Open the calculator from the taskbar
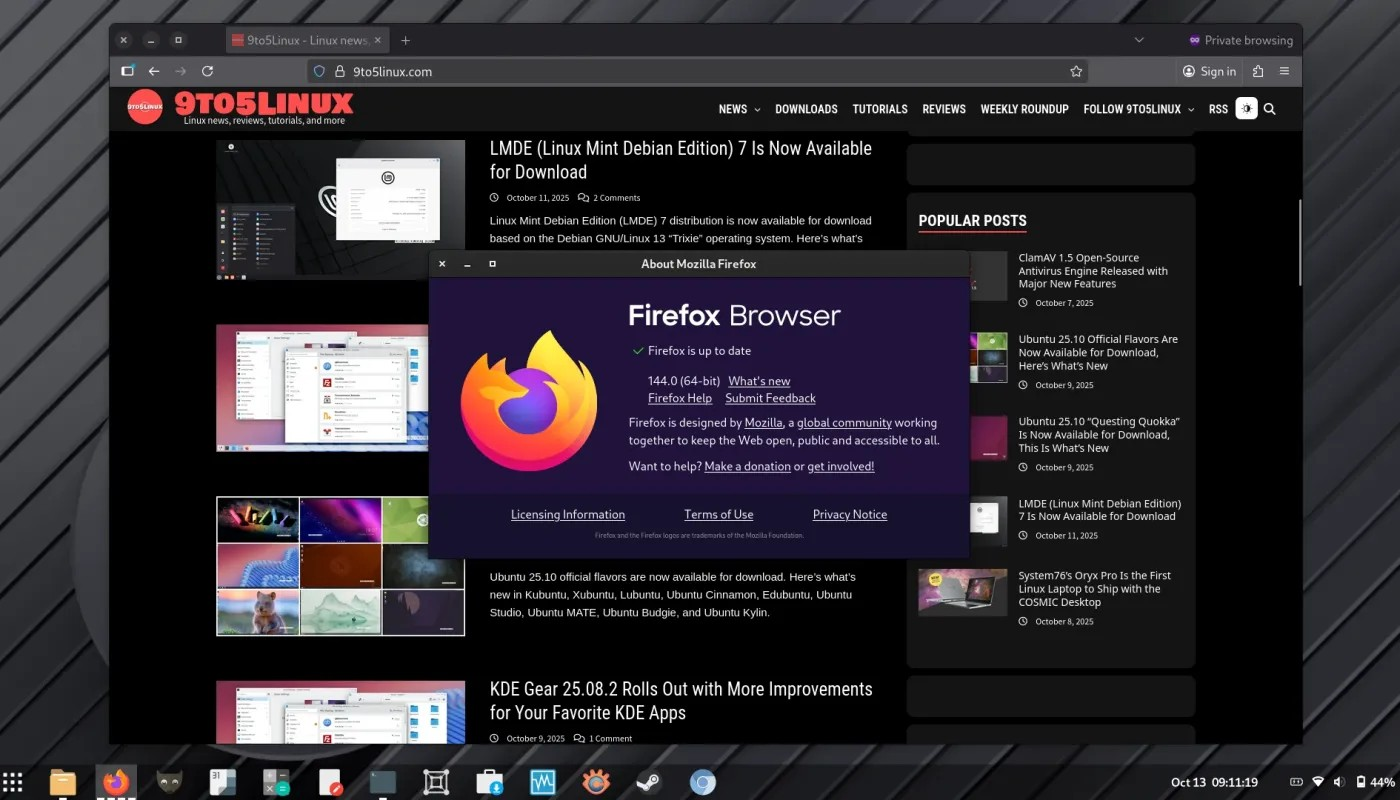Viewport: 1400px width, 800px height. 276,781
